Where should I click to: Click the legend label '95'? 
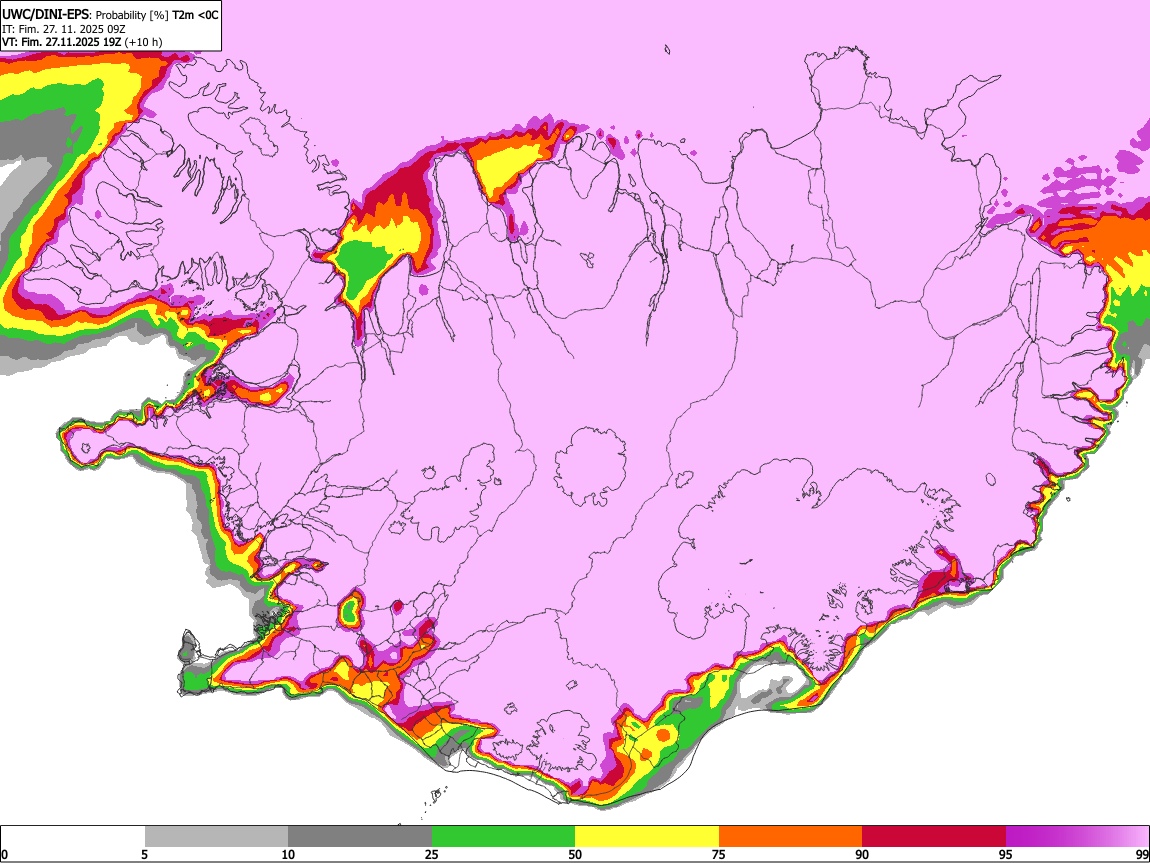click(1006, 855)
